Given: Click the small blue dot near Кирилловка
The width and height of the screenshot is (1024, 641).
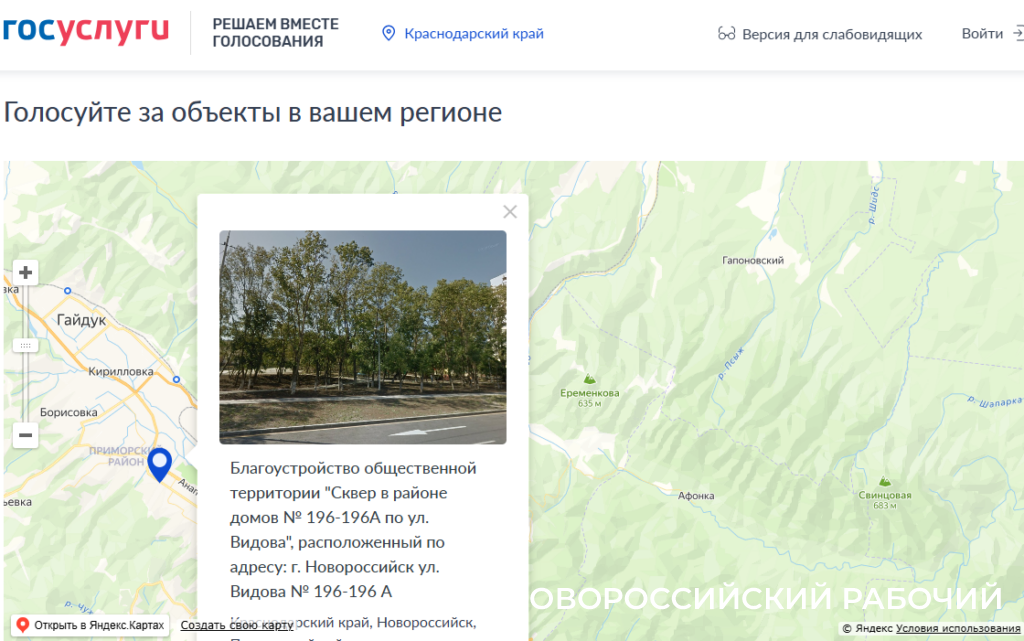Looking at the screenshot, I should click(177, 380).
